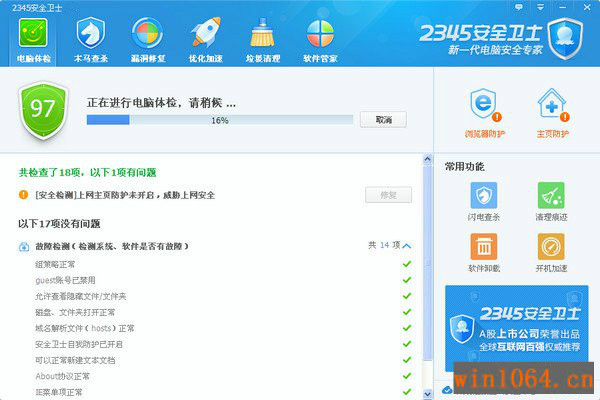This screenshot has width=600, height=400.
Task: Click the 16% scan progress bar
Action: point(220,120)
